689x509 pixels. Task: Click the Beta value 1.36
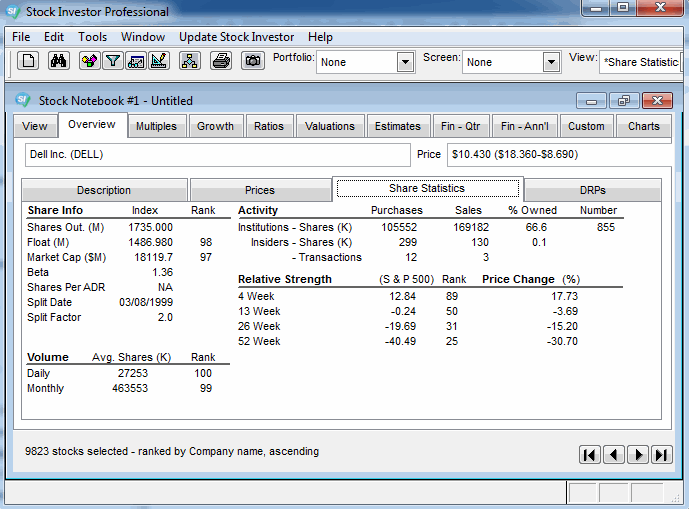click(x=162, y=272)
